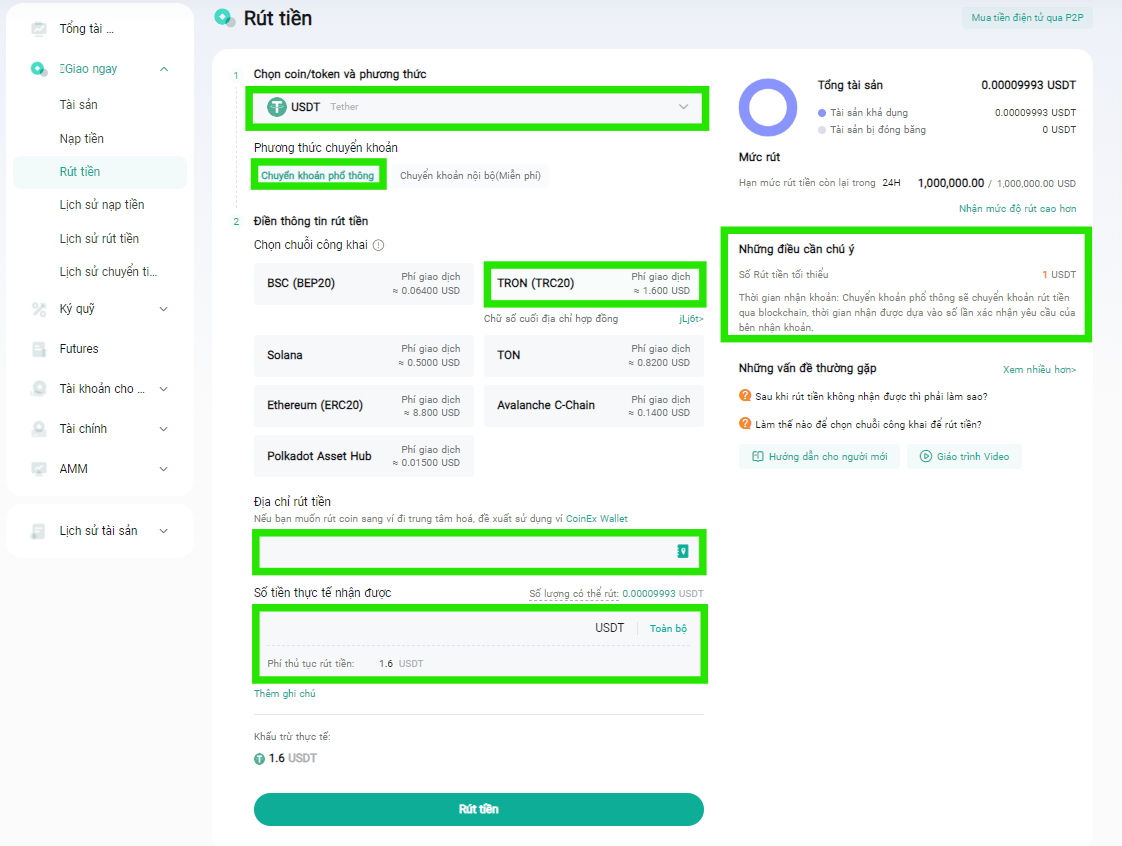1122x846 pixels.
Task: Choose TRON (TRC20) network
Action: pos(594,283)
